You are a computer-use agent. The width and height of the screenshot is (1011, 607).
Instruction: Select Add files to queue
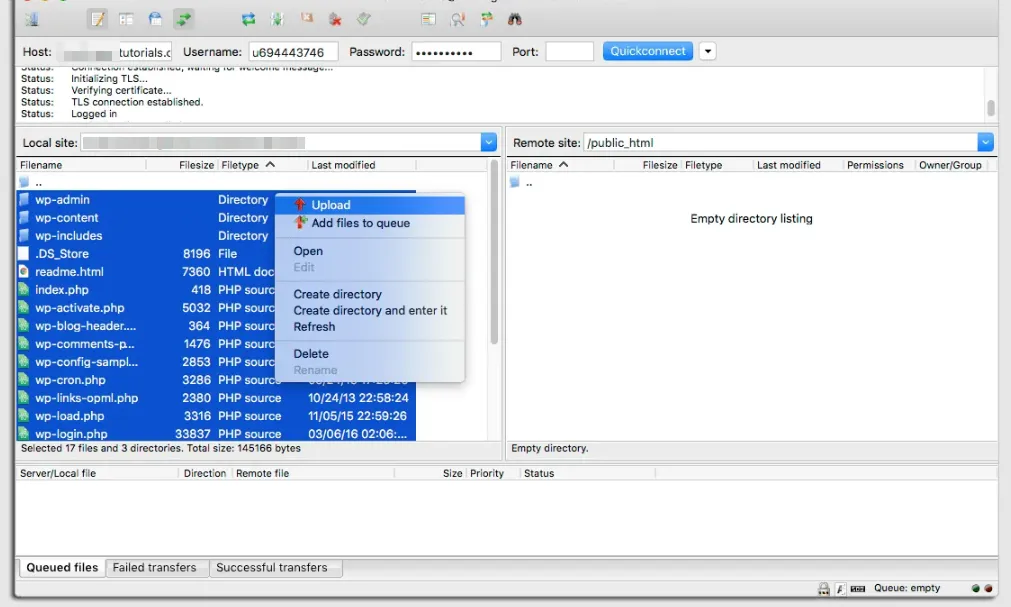click(x=370, y=223)
